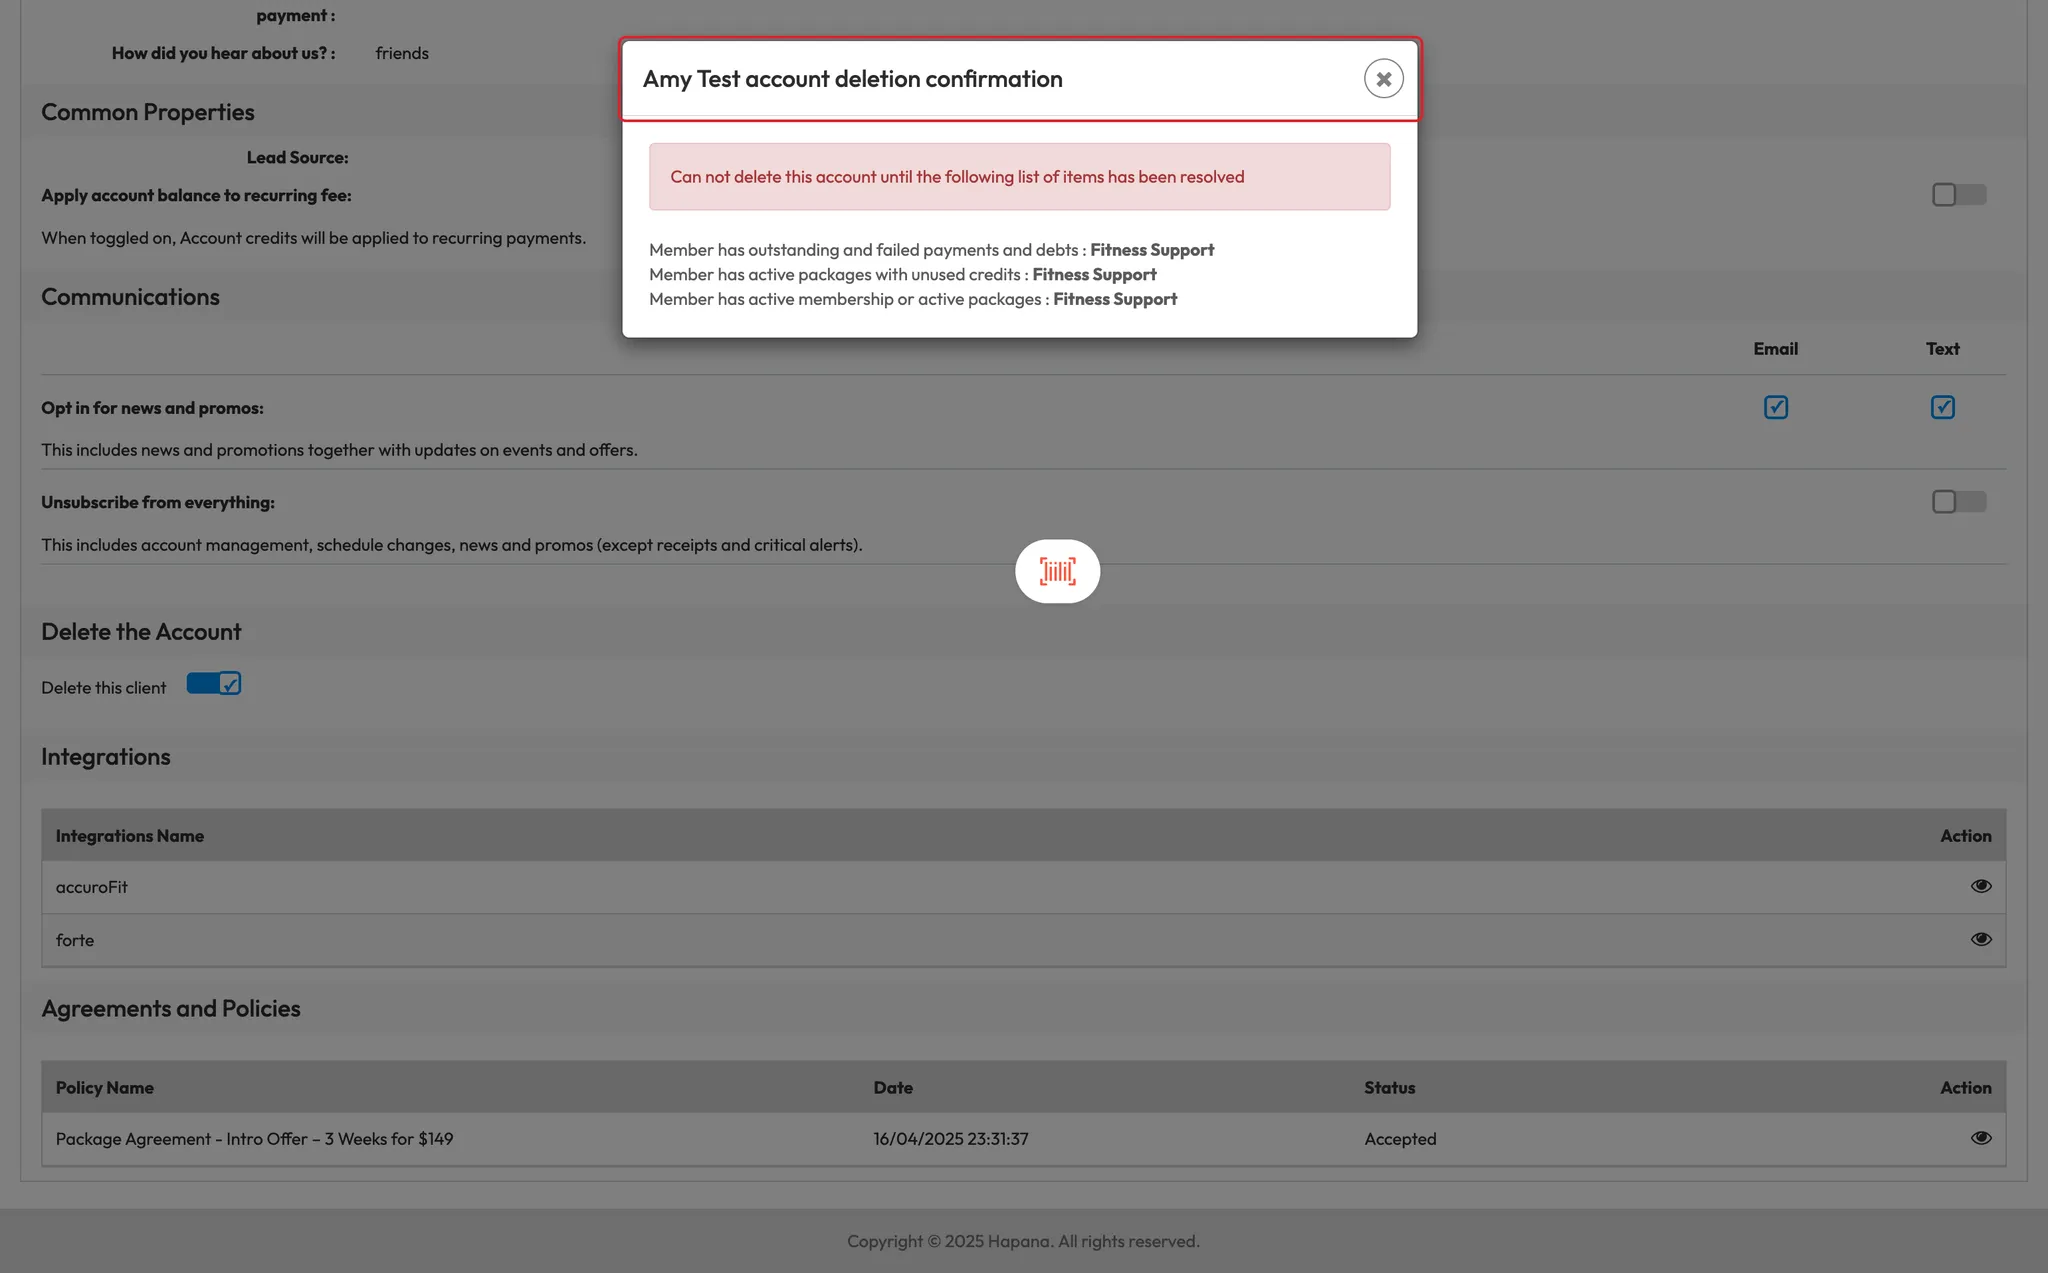Uncheck Email opt-in for news and promos

click(x=1775, y=407)
